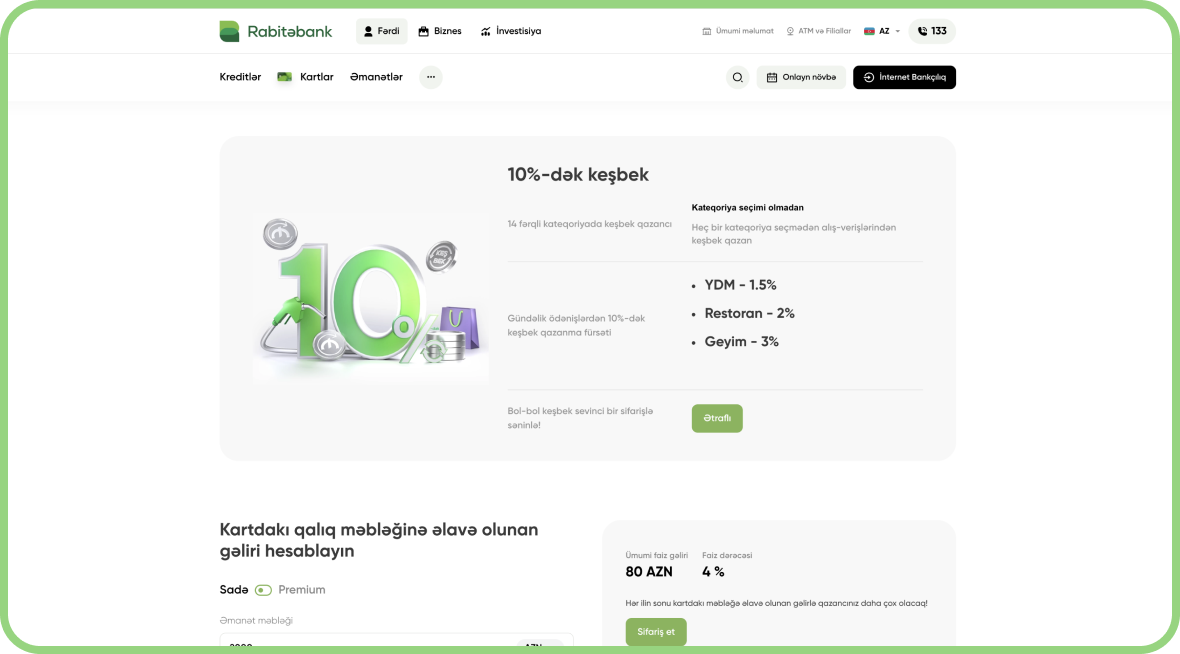This screenshot has width=1180, height=654.
Task: Click the ATM və Filiallar location icon
Action: pyautogui.click(x=790, y=31)
